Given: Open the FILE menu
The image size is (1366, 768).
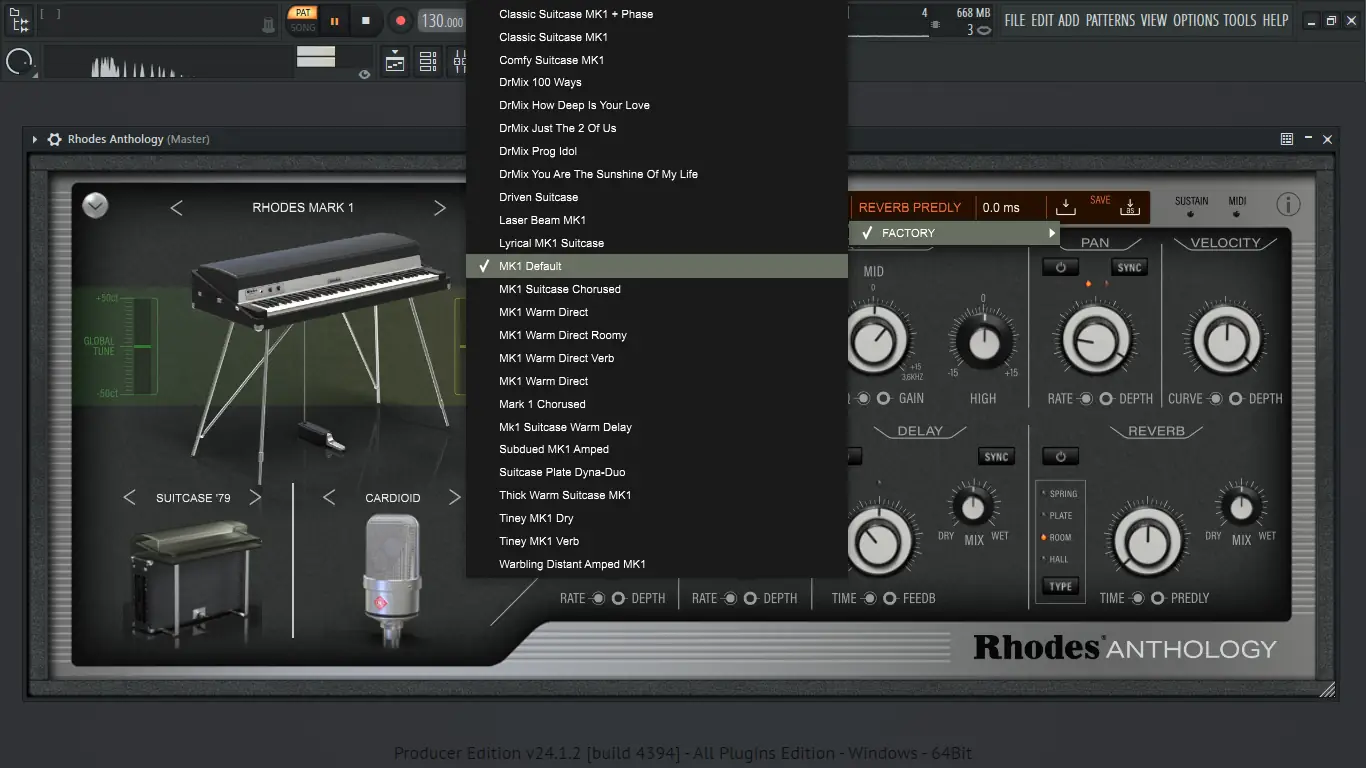Looking at the screenshot, I should 1015,20.
